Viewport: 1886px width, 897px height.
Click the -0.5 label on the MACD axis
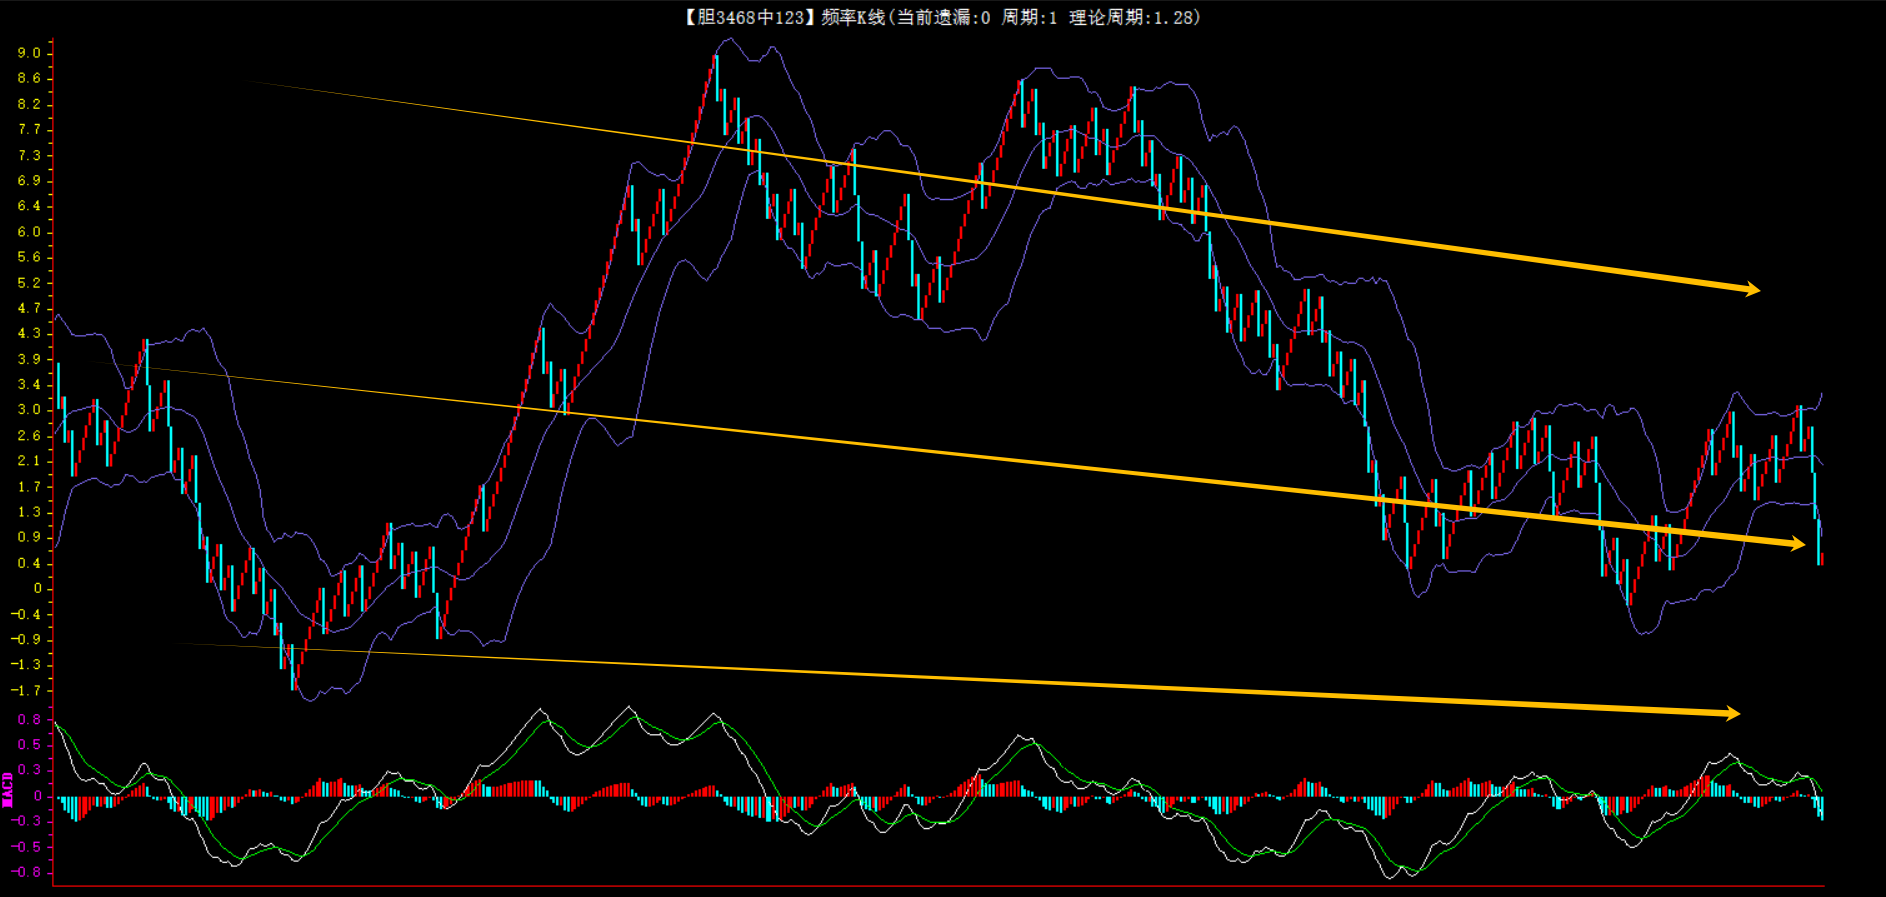[x=27, y=846]
